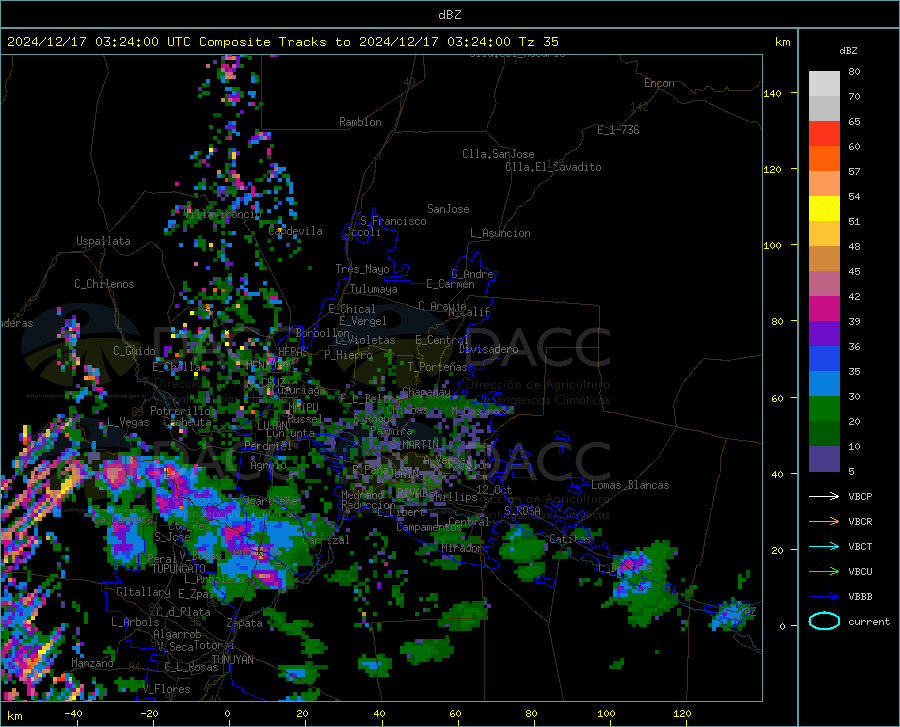This screenshot has width=900, height=727.
Task: Click the 'L_Vegas' map label
Action: point(128,422)
